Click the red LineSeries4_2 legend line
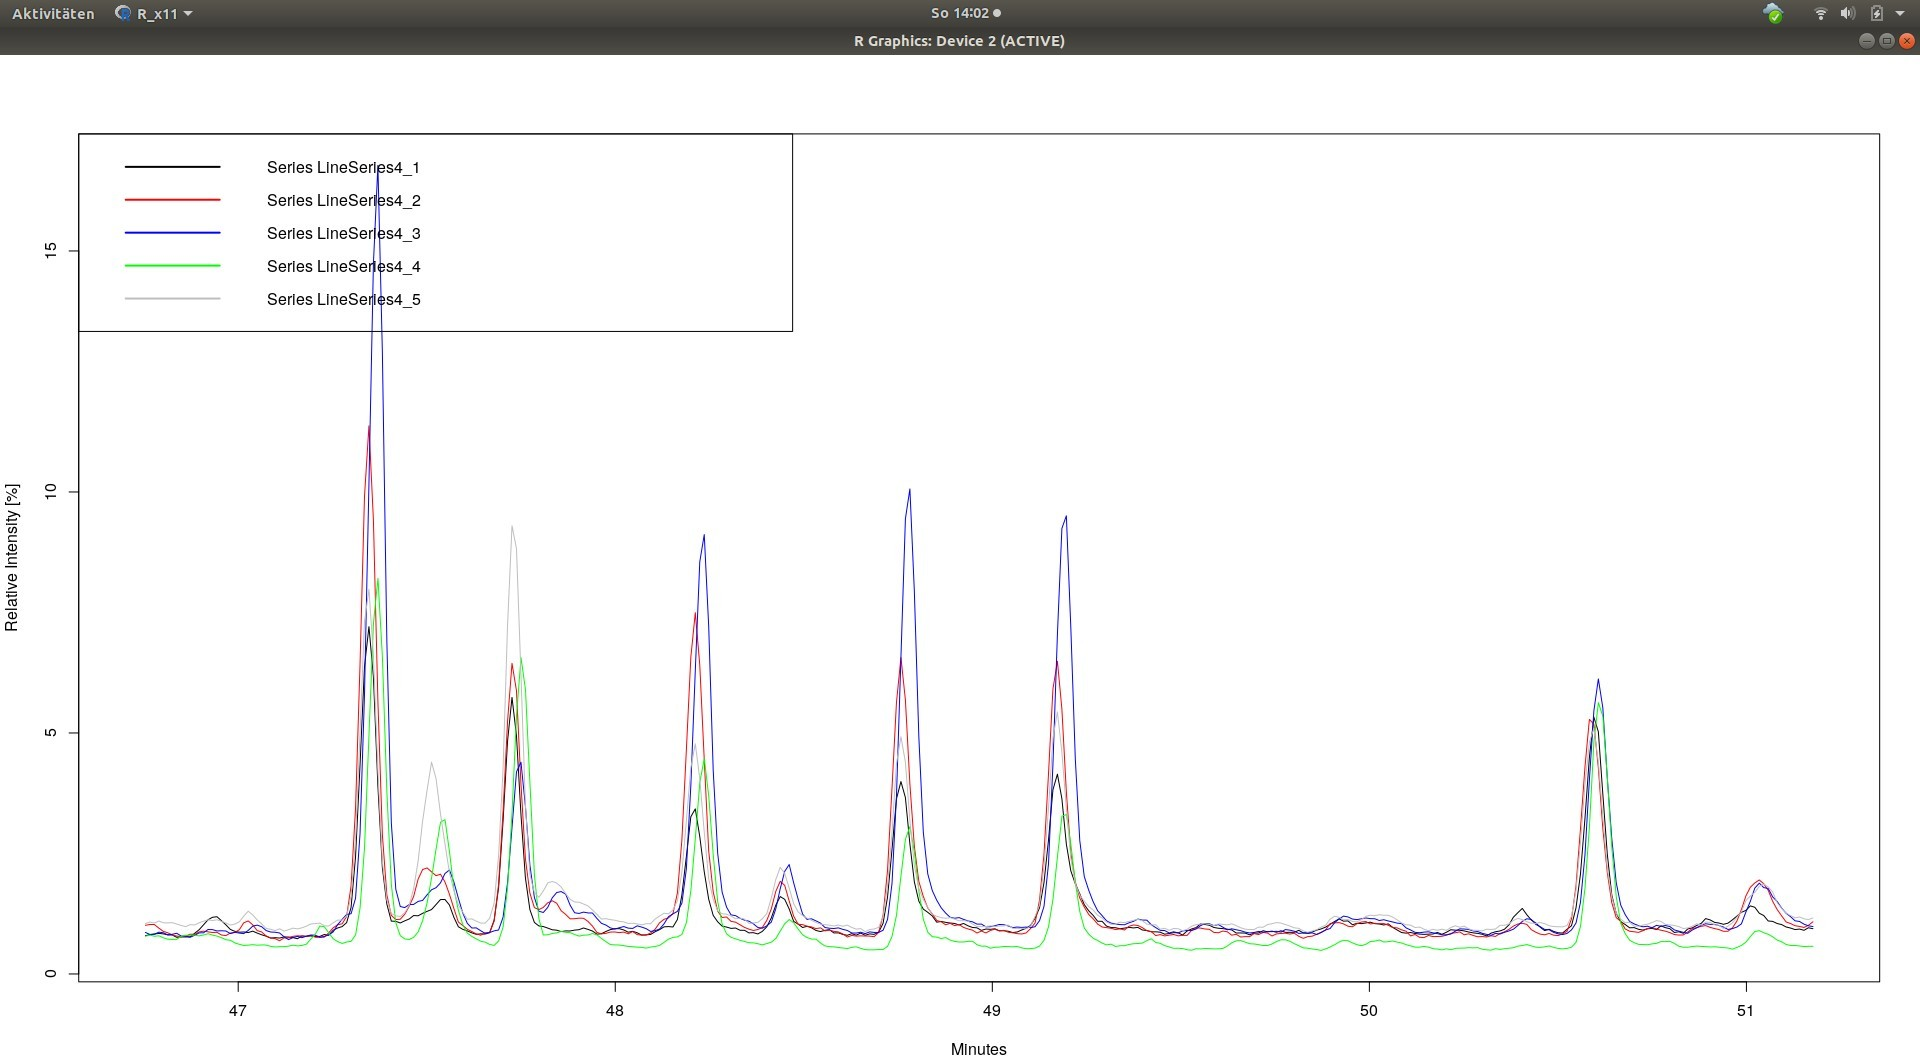Viewport: 1920px width, 1056px height. click(172, 200)
